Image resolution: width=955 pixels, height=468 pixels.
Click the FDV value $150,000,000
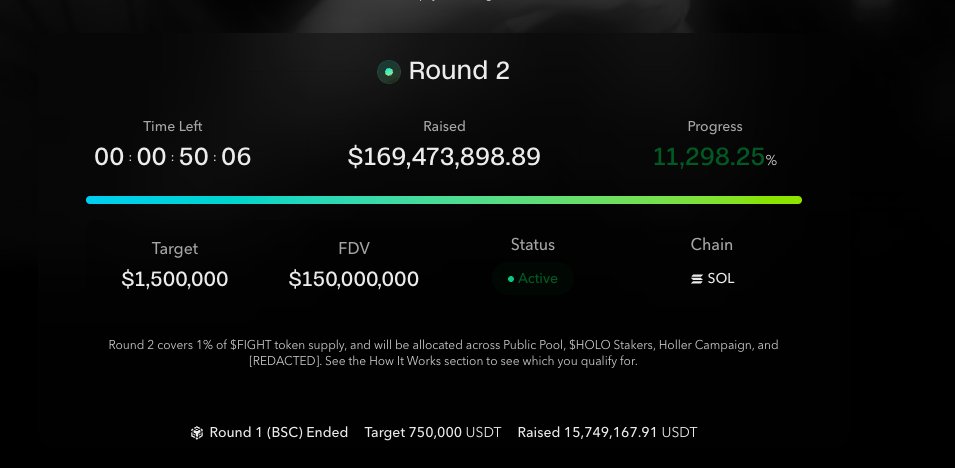tap(354, 279)
